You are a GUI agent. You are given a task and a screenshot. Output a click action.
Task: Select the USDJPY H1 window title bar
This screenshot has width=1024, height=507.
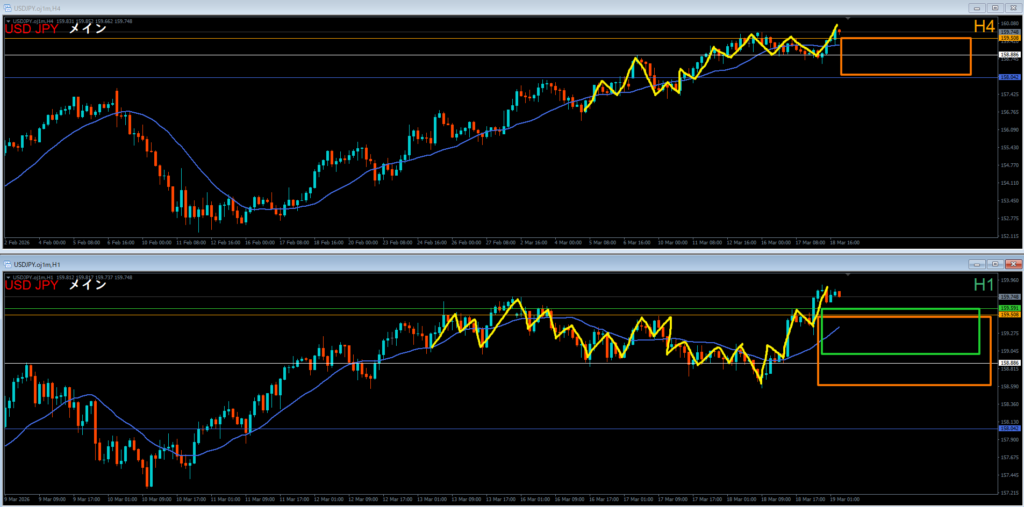point(400,264)
